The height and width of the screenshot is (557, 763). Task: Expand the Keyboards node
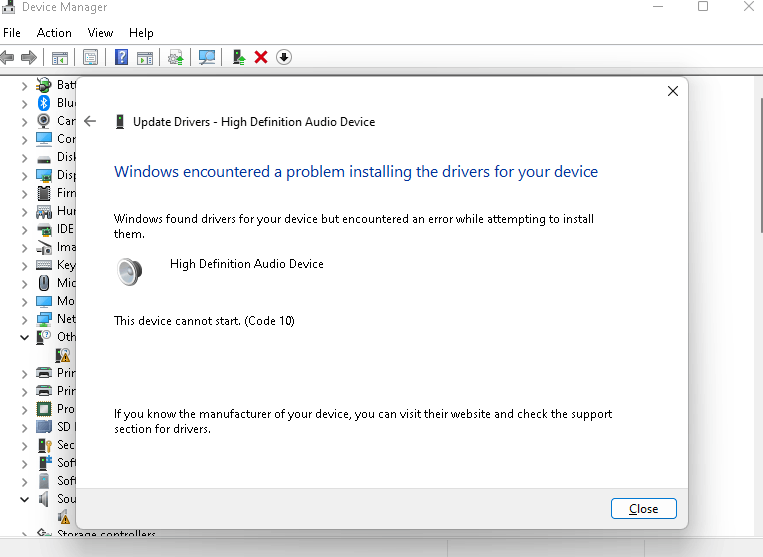(x=24, y=266)
